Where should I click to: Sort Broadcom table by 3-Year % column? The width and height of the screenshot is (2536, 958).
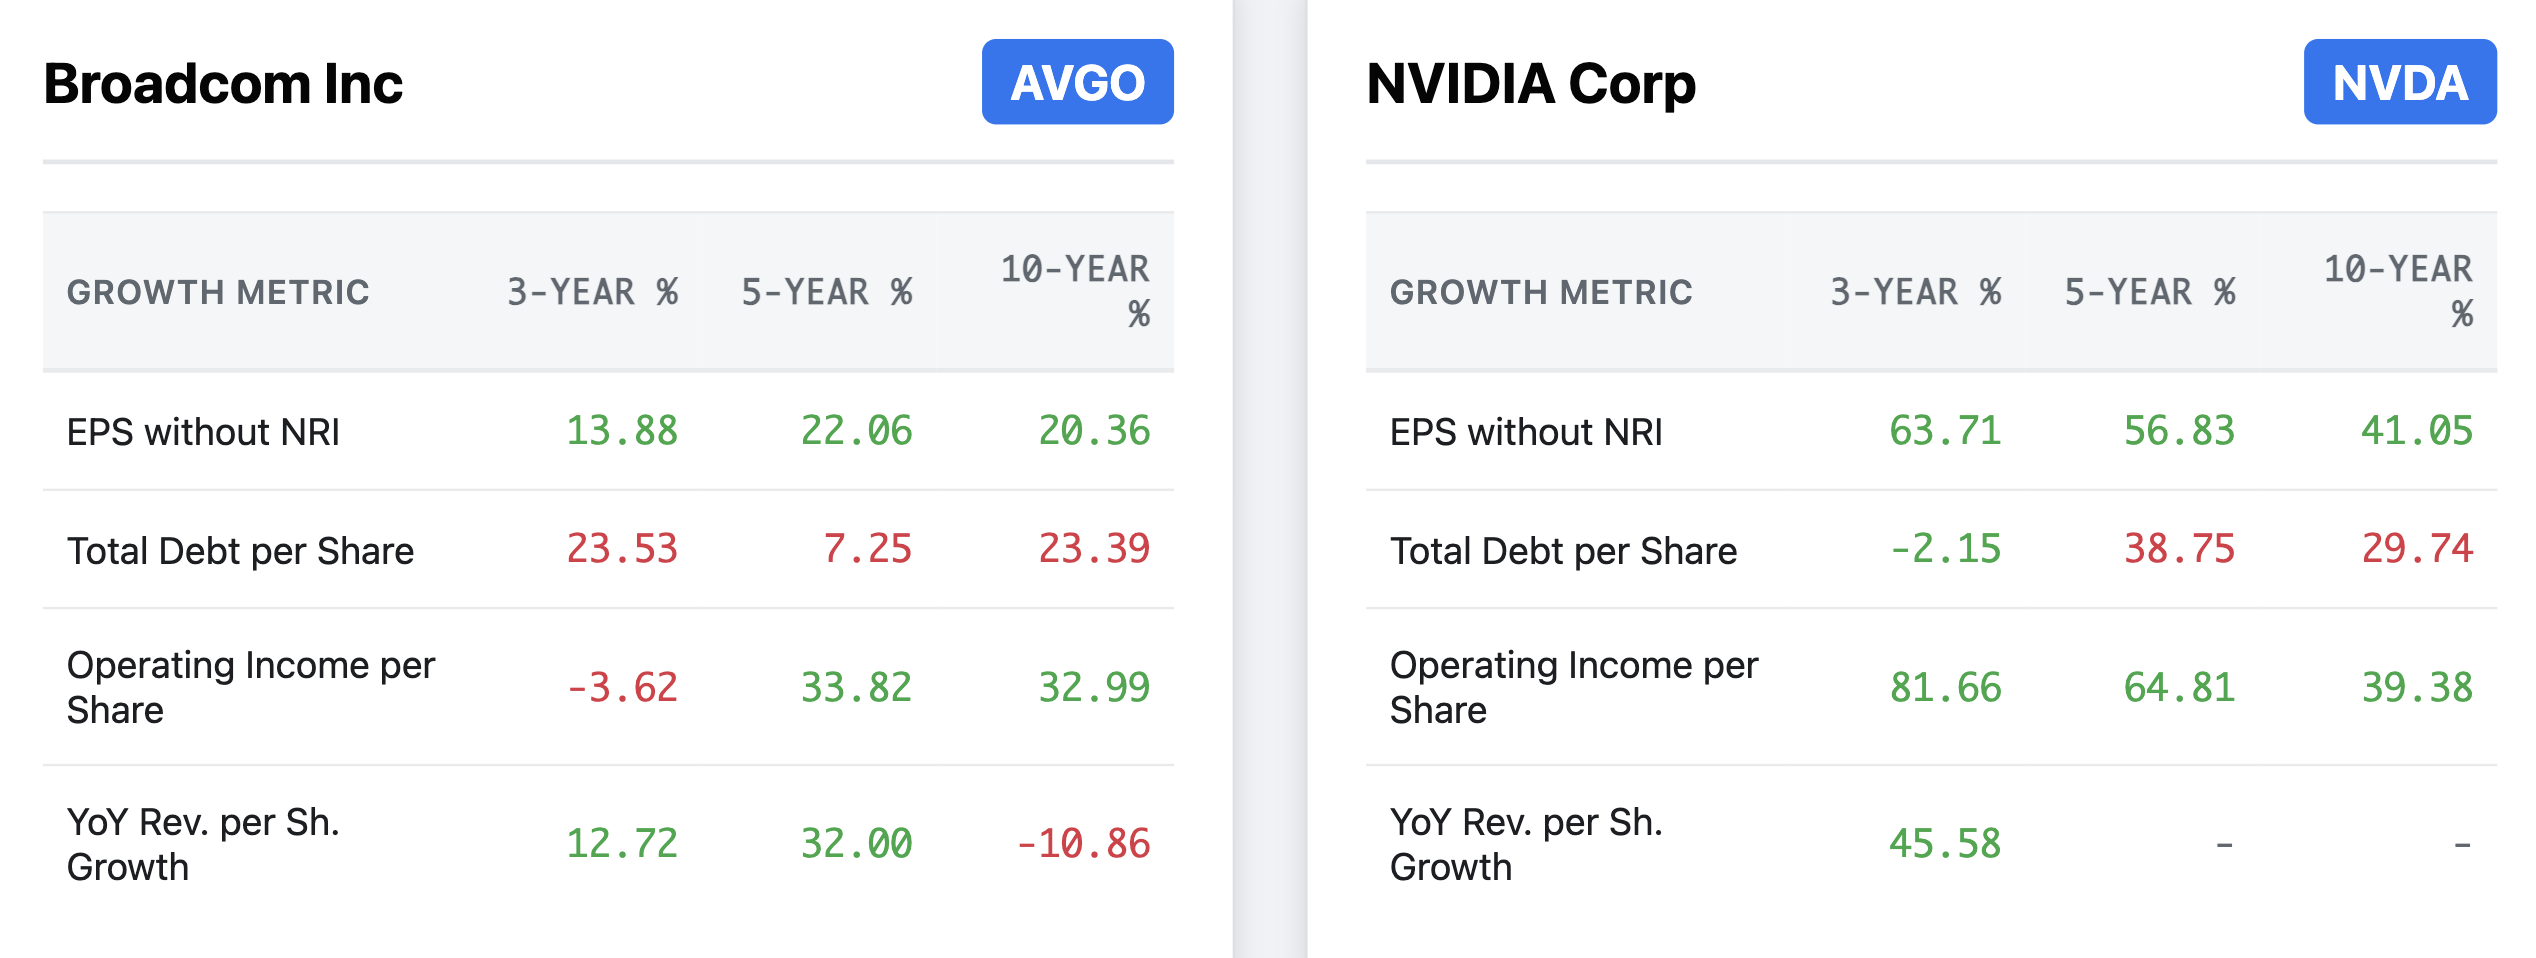tap(594, 291)
